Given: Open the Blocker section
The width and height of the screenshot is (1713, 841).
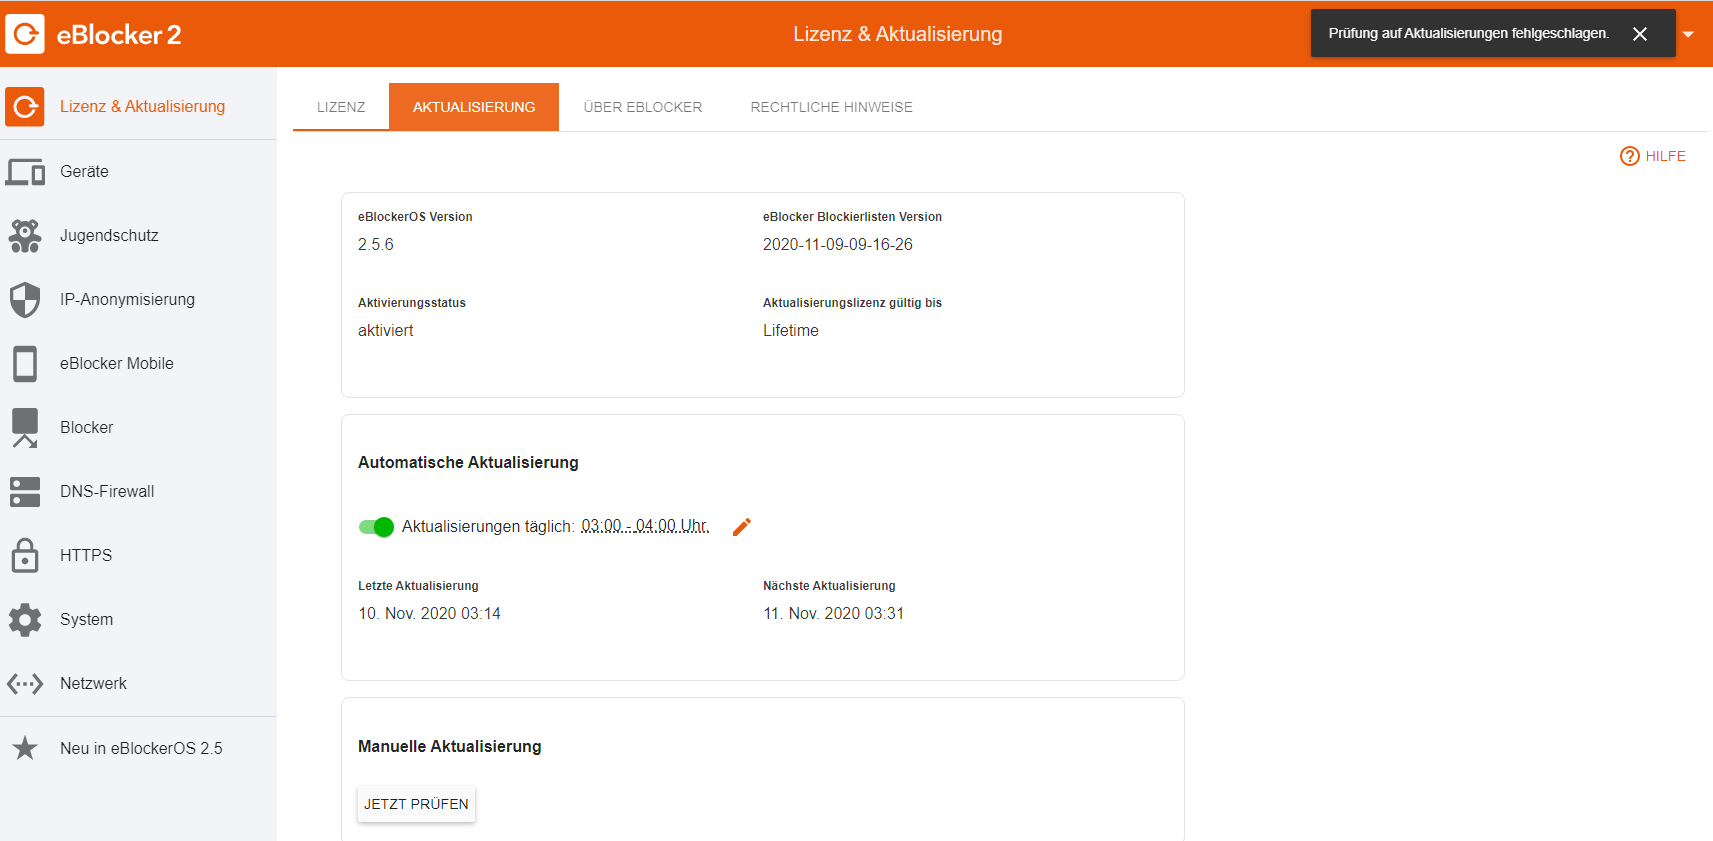Looking at the screenshot, I should [x=138, y=428].
